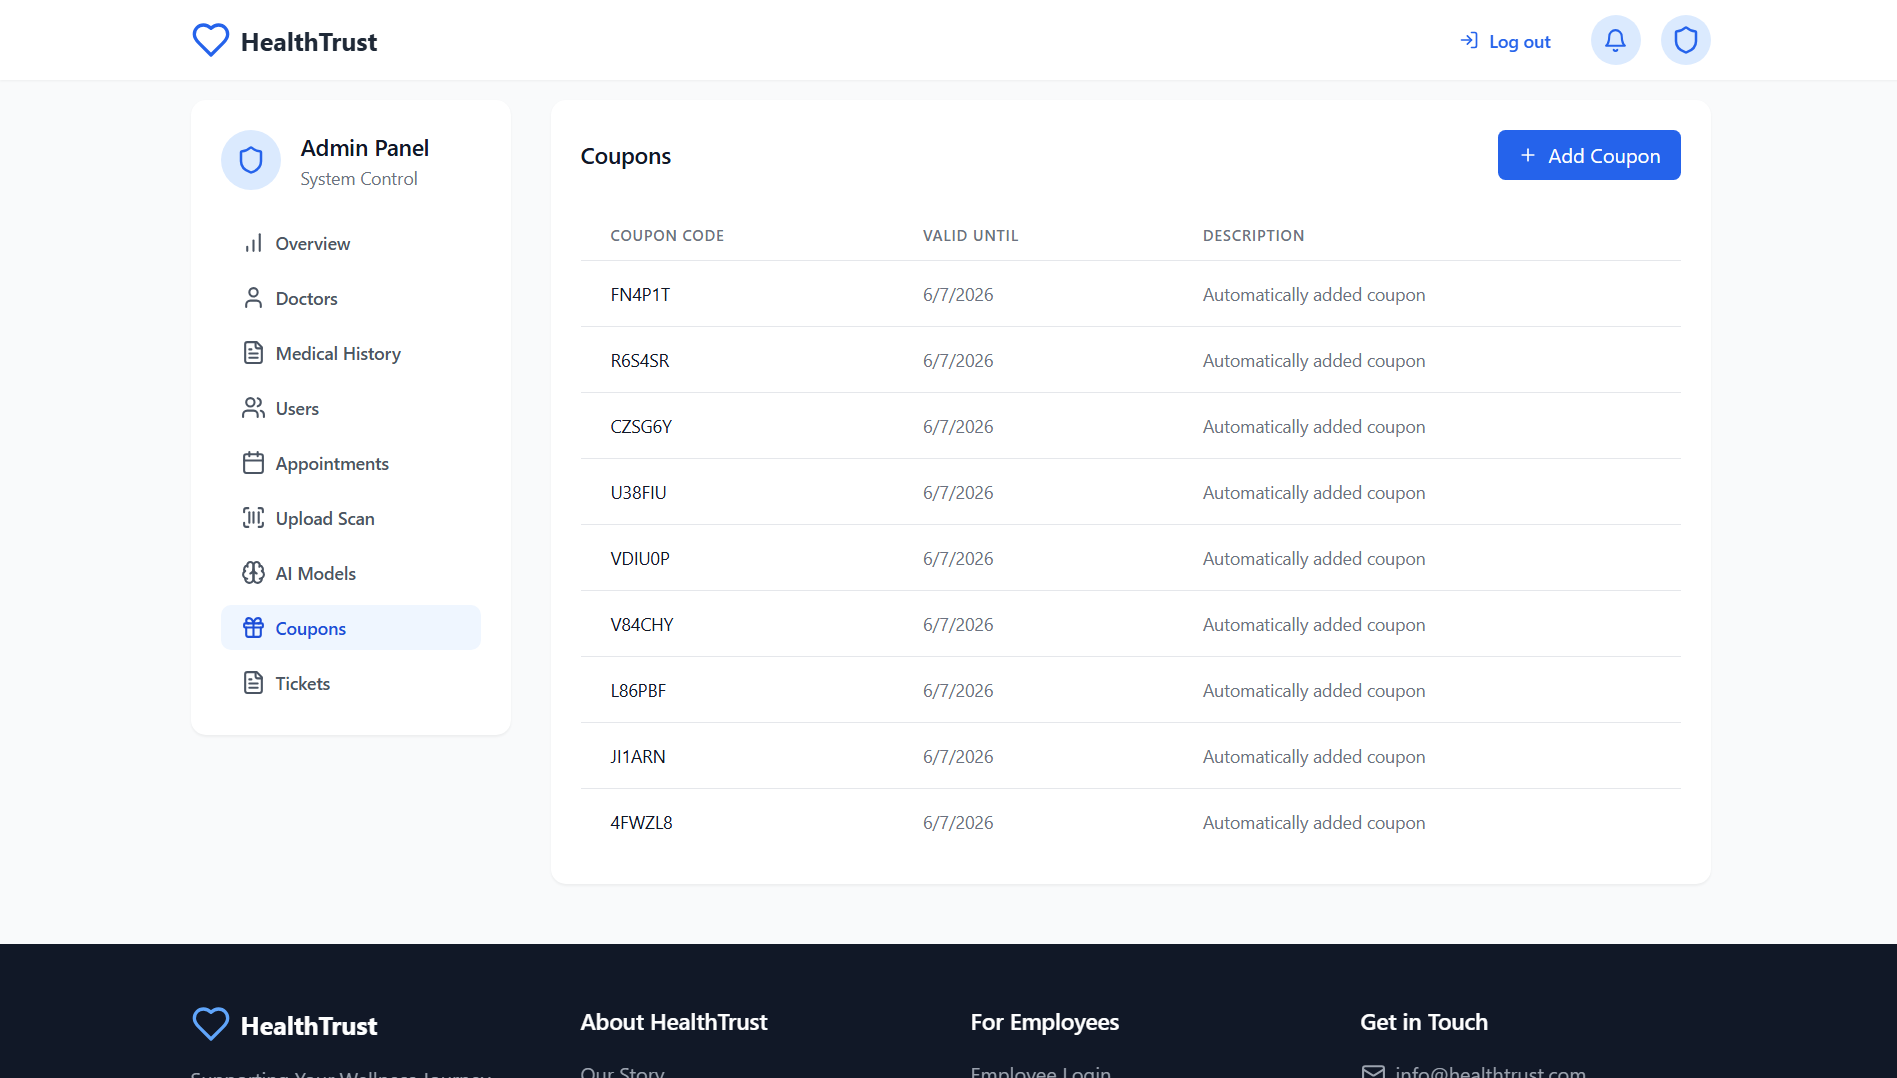This screenshot has height=1078, width=1897.
Task: Select coupon code V84CHY
Action: coord(642,625)
